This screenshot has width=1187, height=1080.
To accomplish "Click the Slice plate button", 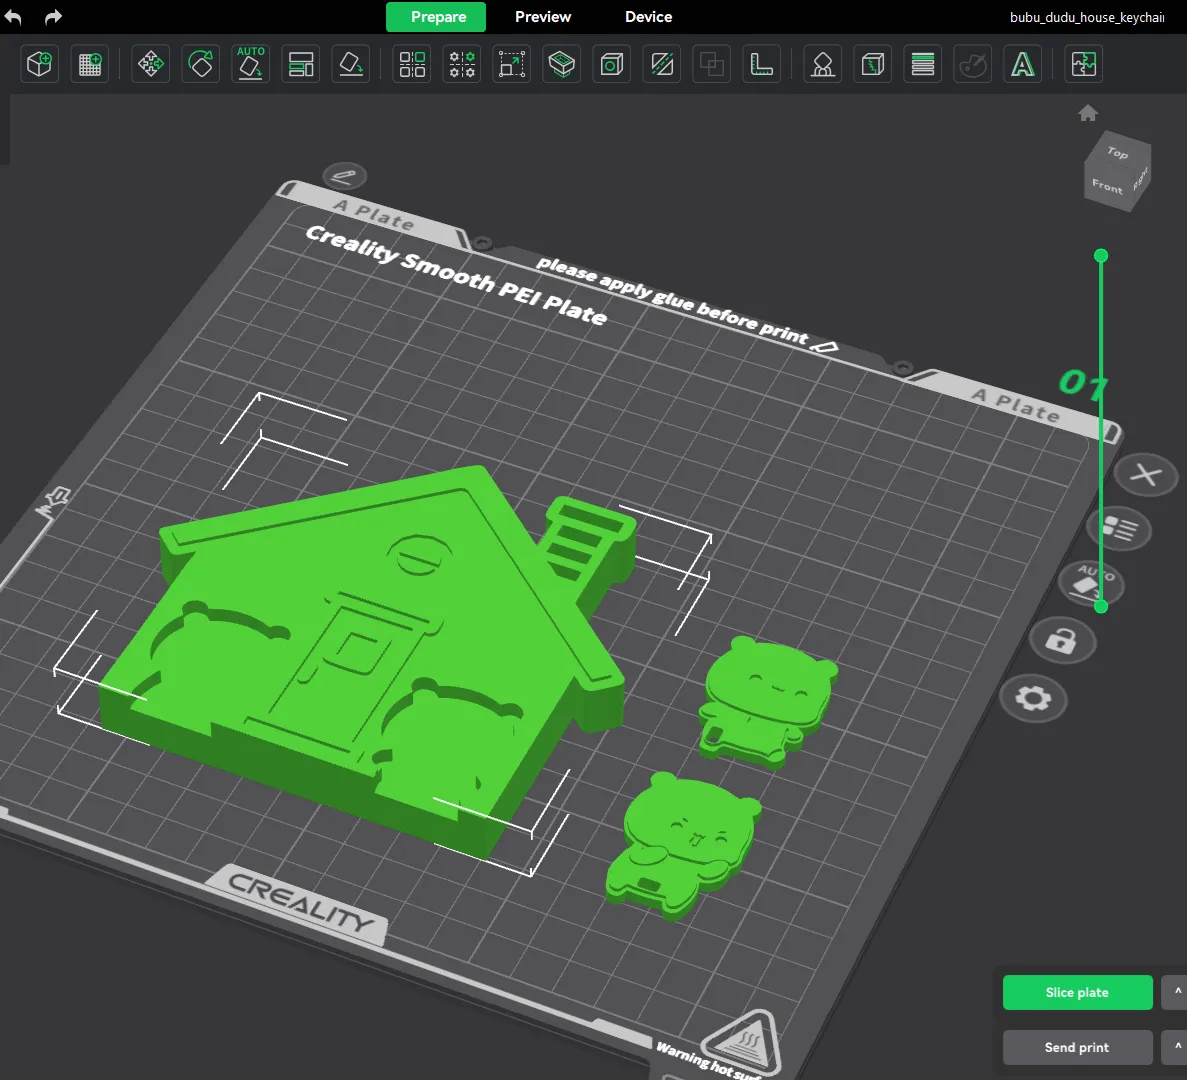I will tap(1077, 992).
